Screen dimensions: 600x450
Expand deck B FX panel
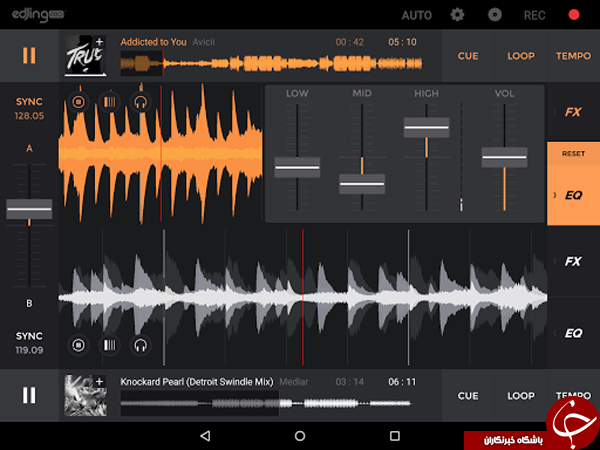point(573,262)
